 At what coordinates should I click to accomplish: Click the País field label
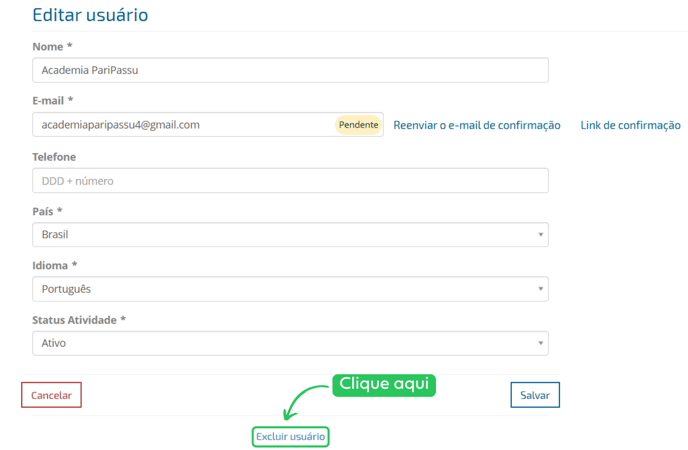click(x=47, y=211)
